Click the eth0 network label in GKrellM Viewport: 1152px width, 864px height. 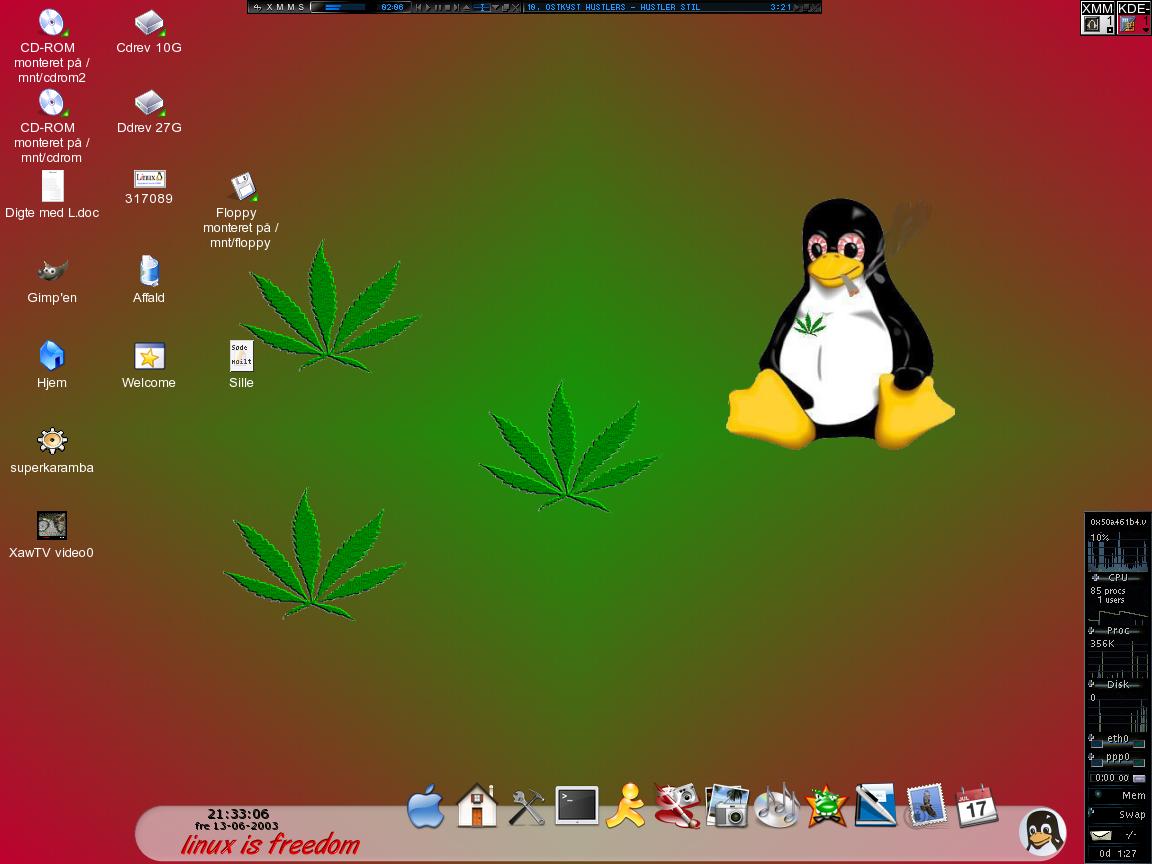1118,738
